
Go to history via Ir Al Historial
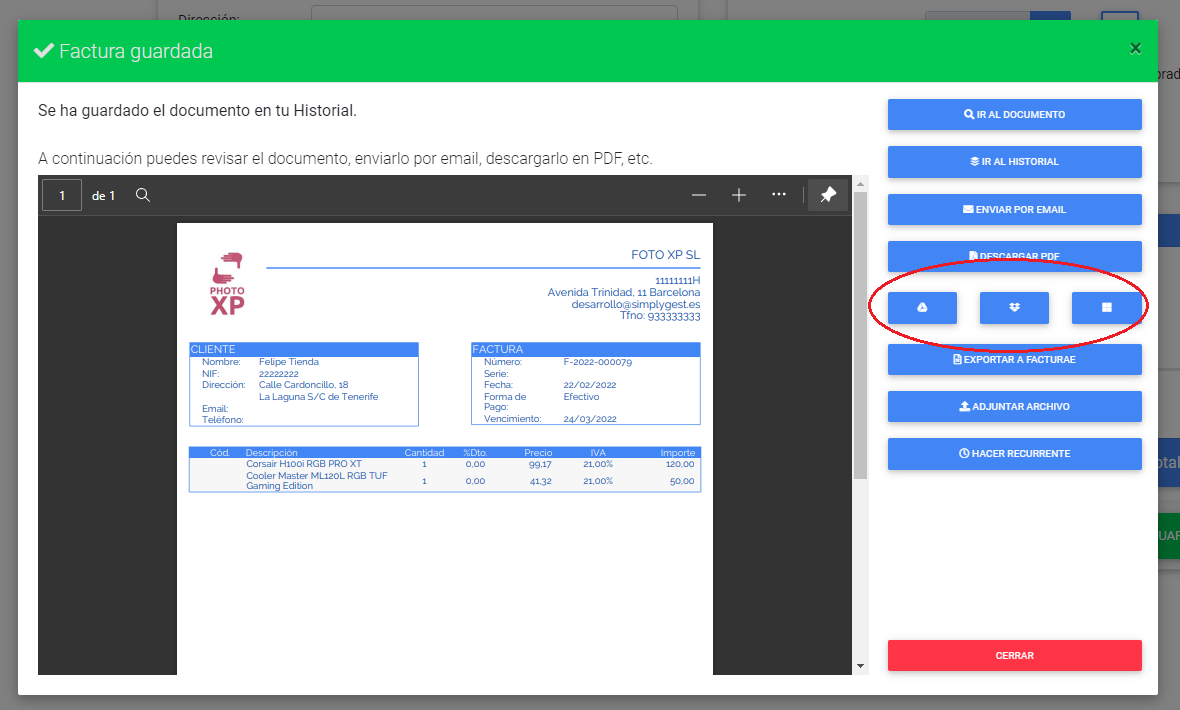click(x=1014, y=161)
